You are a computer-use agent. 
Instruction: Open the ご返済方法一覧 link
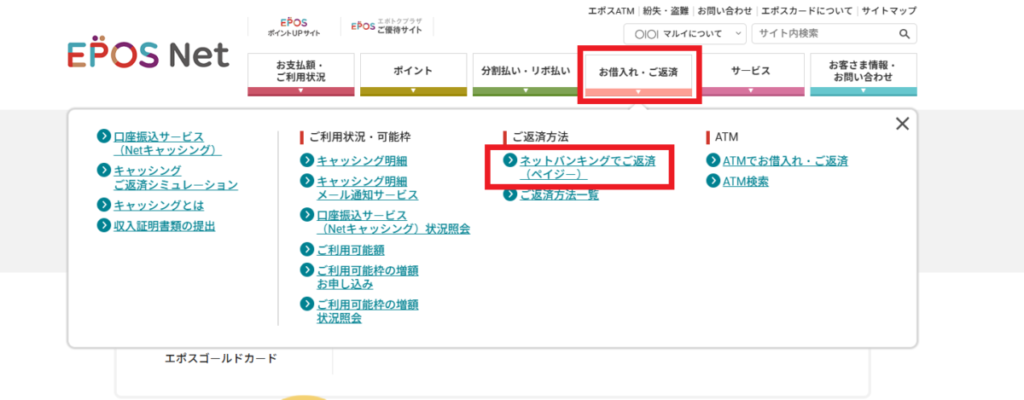click(x=559, y=195)
